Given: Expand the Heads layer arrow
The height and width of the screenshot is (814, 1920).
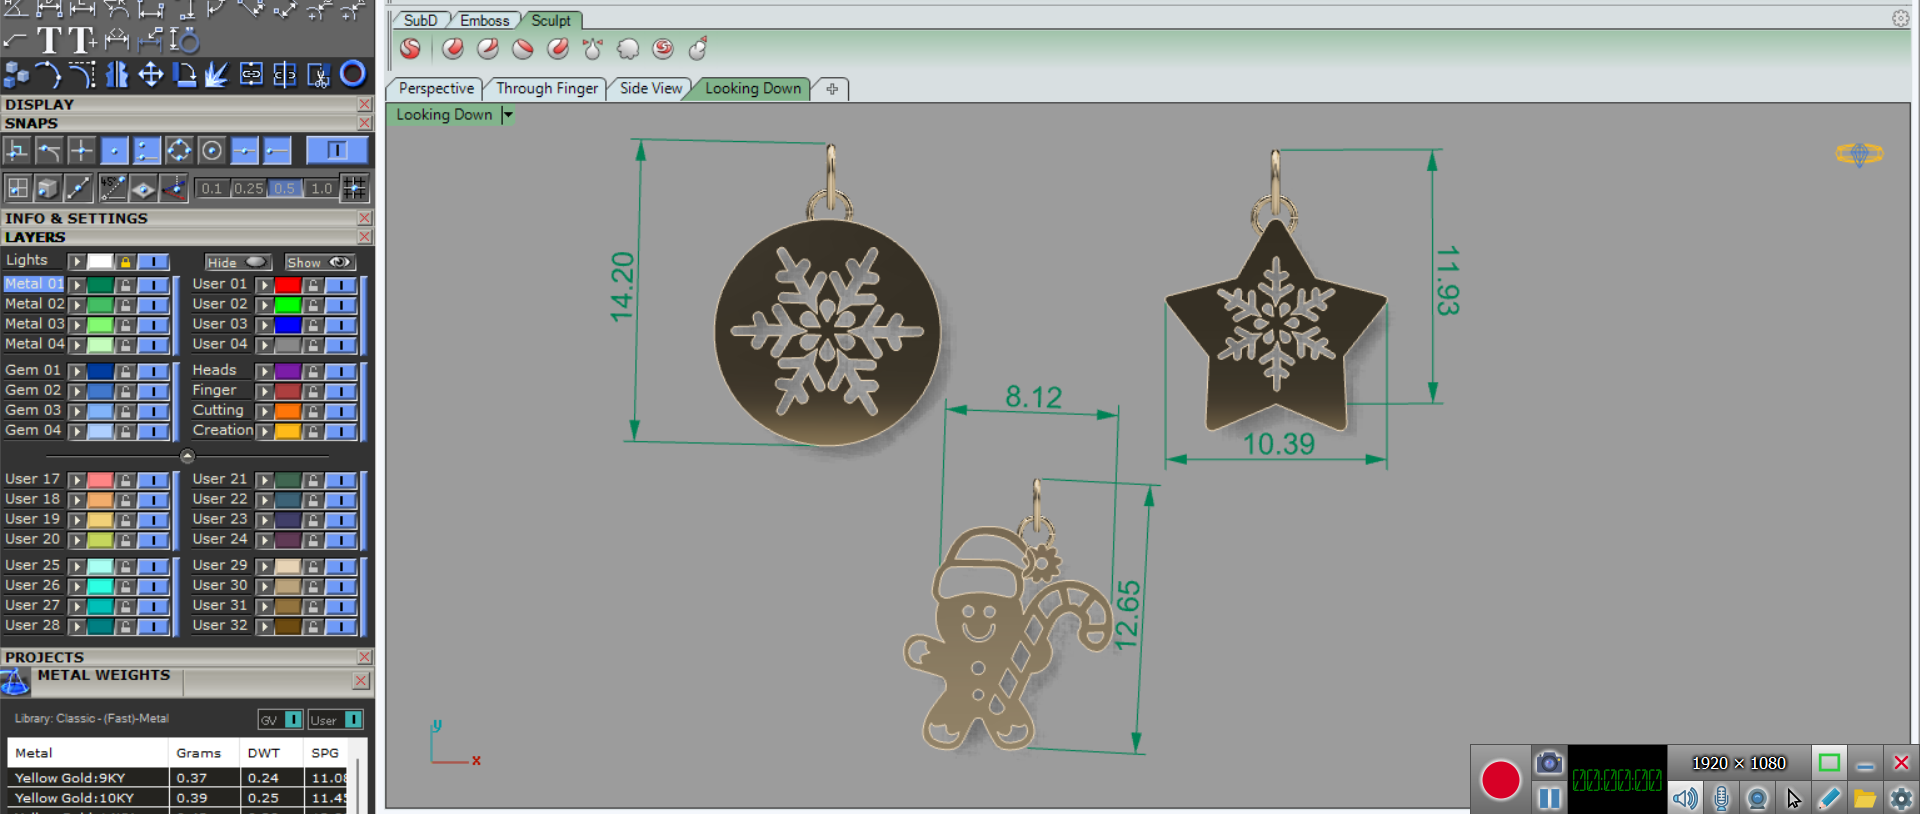Looking at the screenshot, I should tap(264, 371).
